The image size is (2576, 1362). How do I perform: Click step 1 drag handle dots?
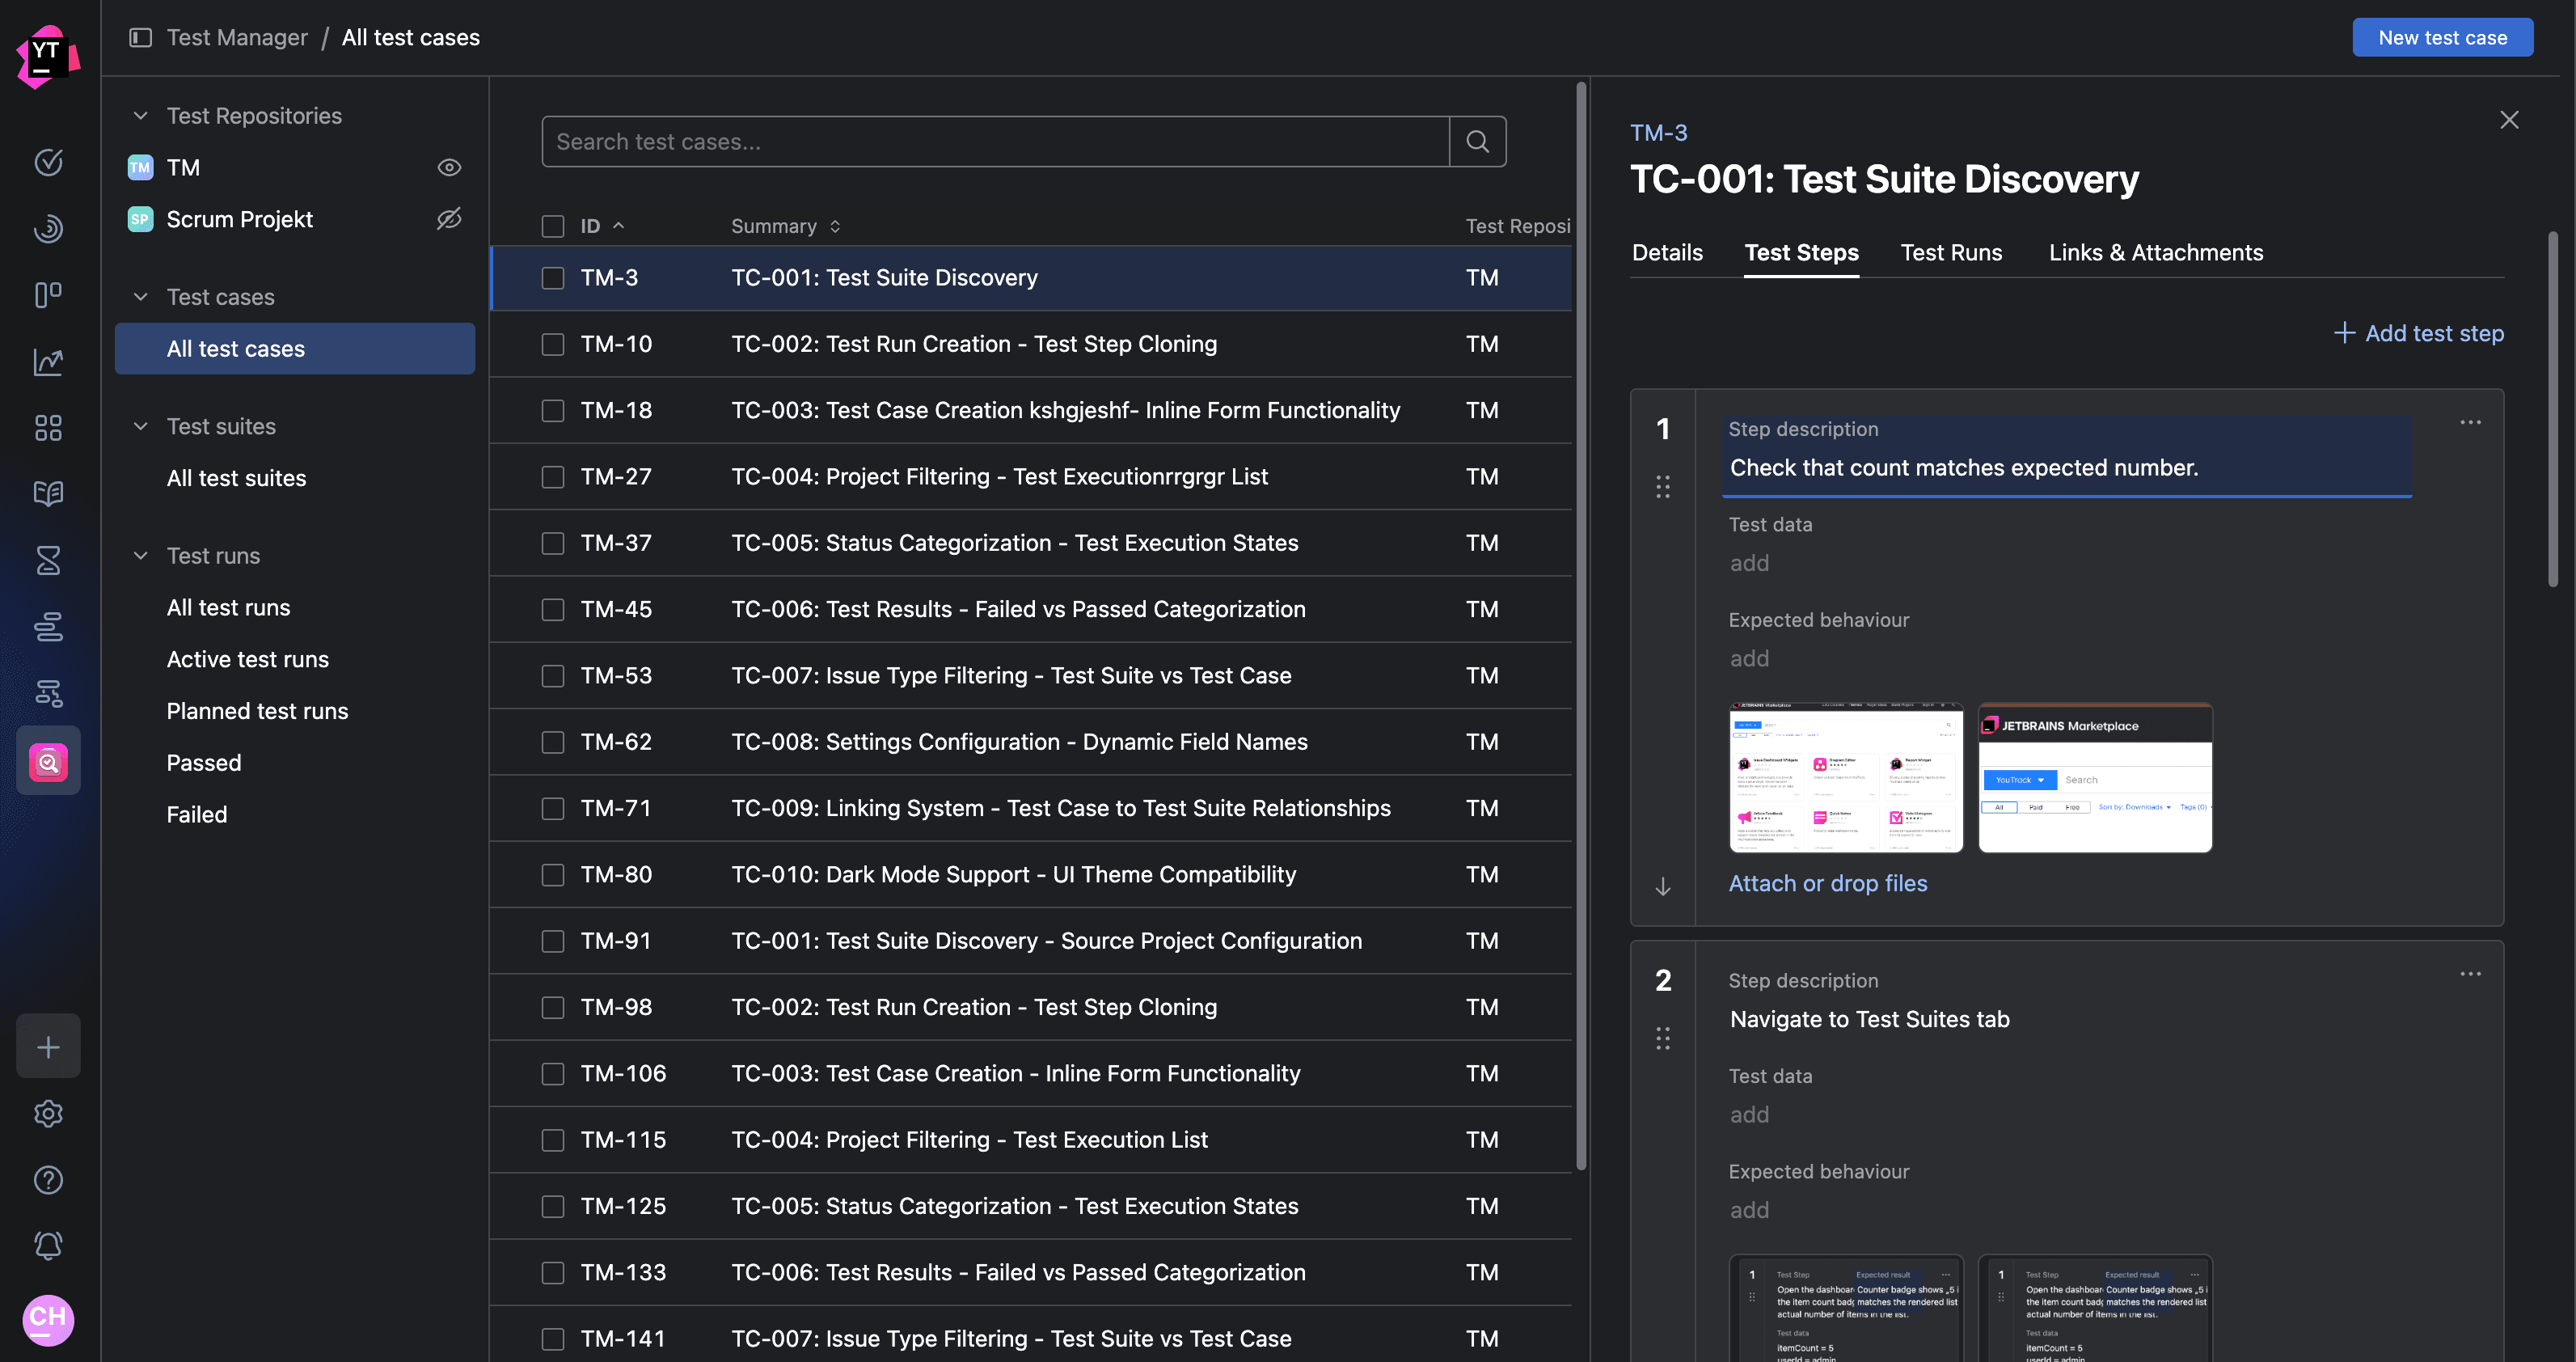[x=1662, y=487]
